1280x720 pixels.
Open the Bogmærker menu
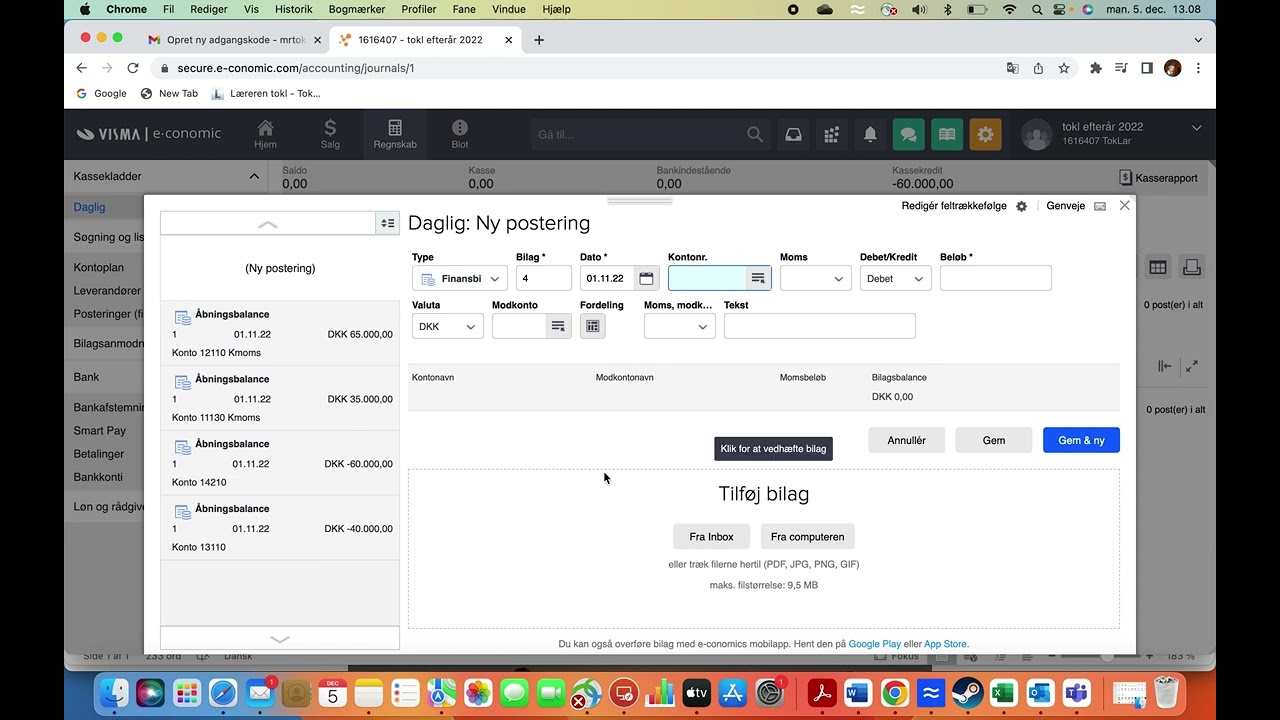tap(357, 9)
